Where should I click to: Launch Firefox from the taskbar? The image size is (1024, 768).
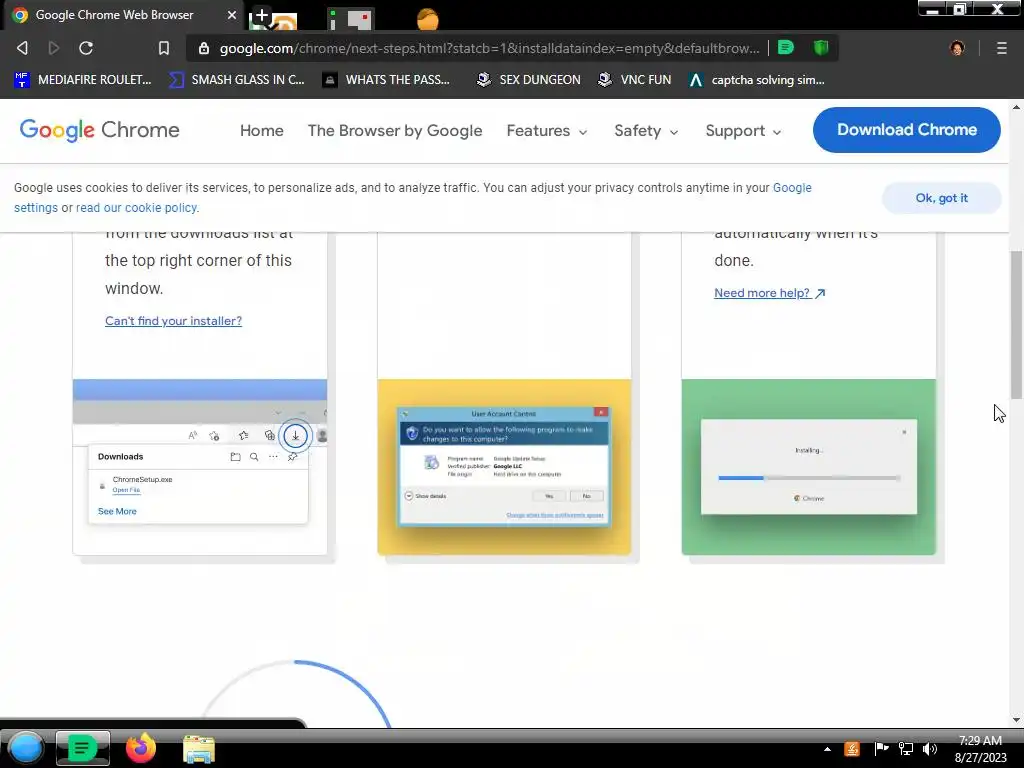point(140,748)
